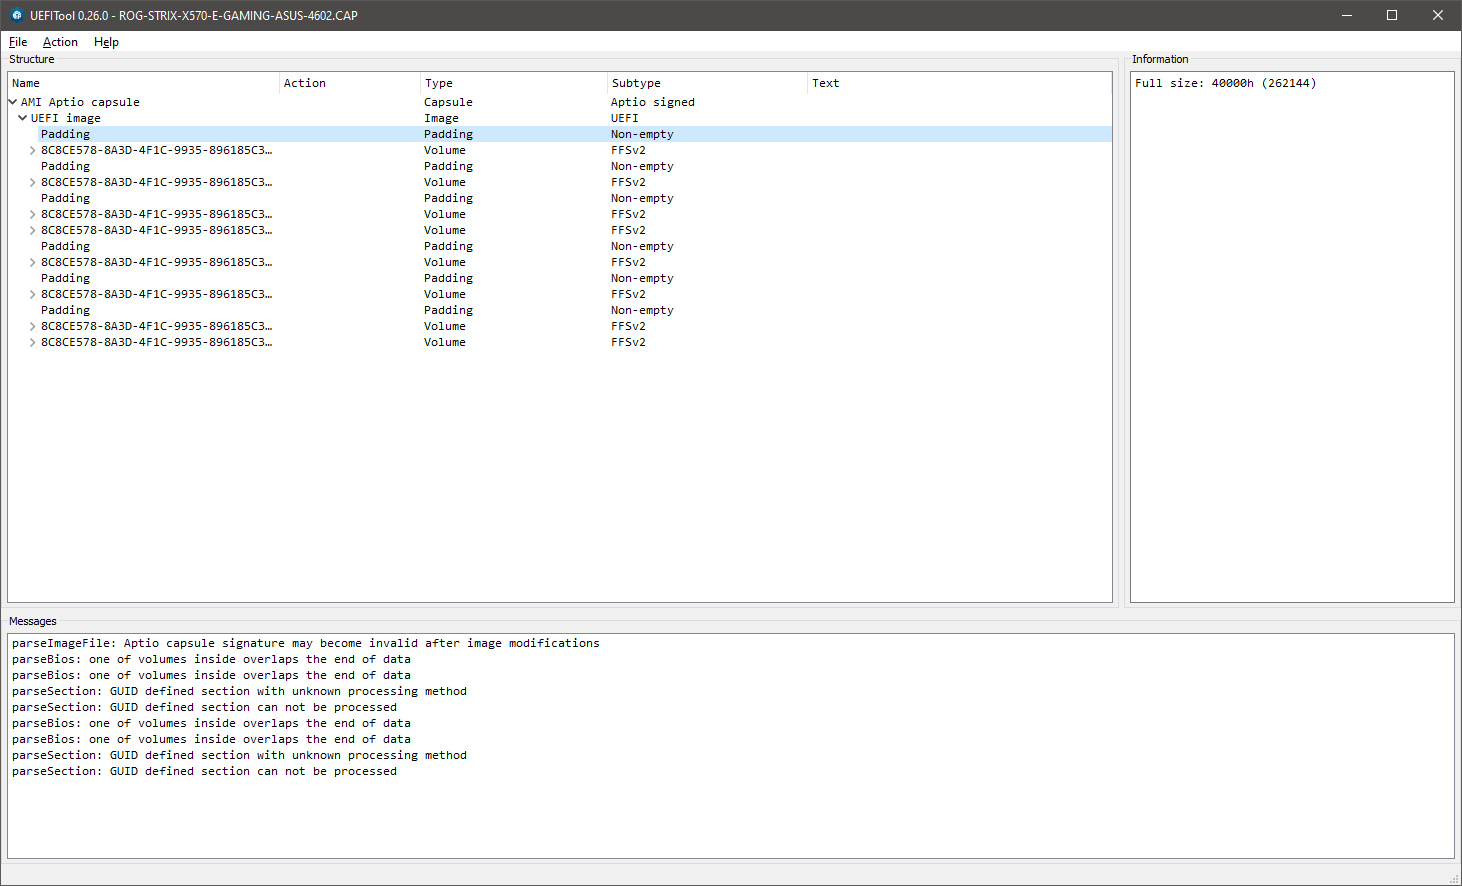Expand the first 8C8CE578 volume under UEFI image
Screen dimensions: 1462x886
[x=33, y=150]
